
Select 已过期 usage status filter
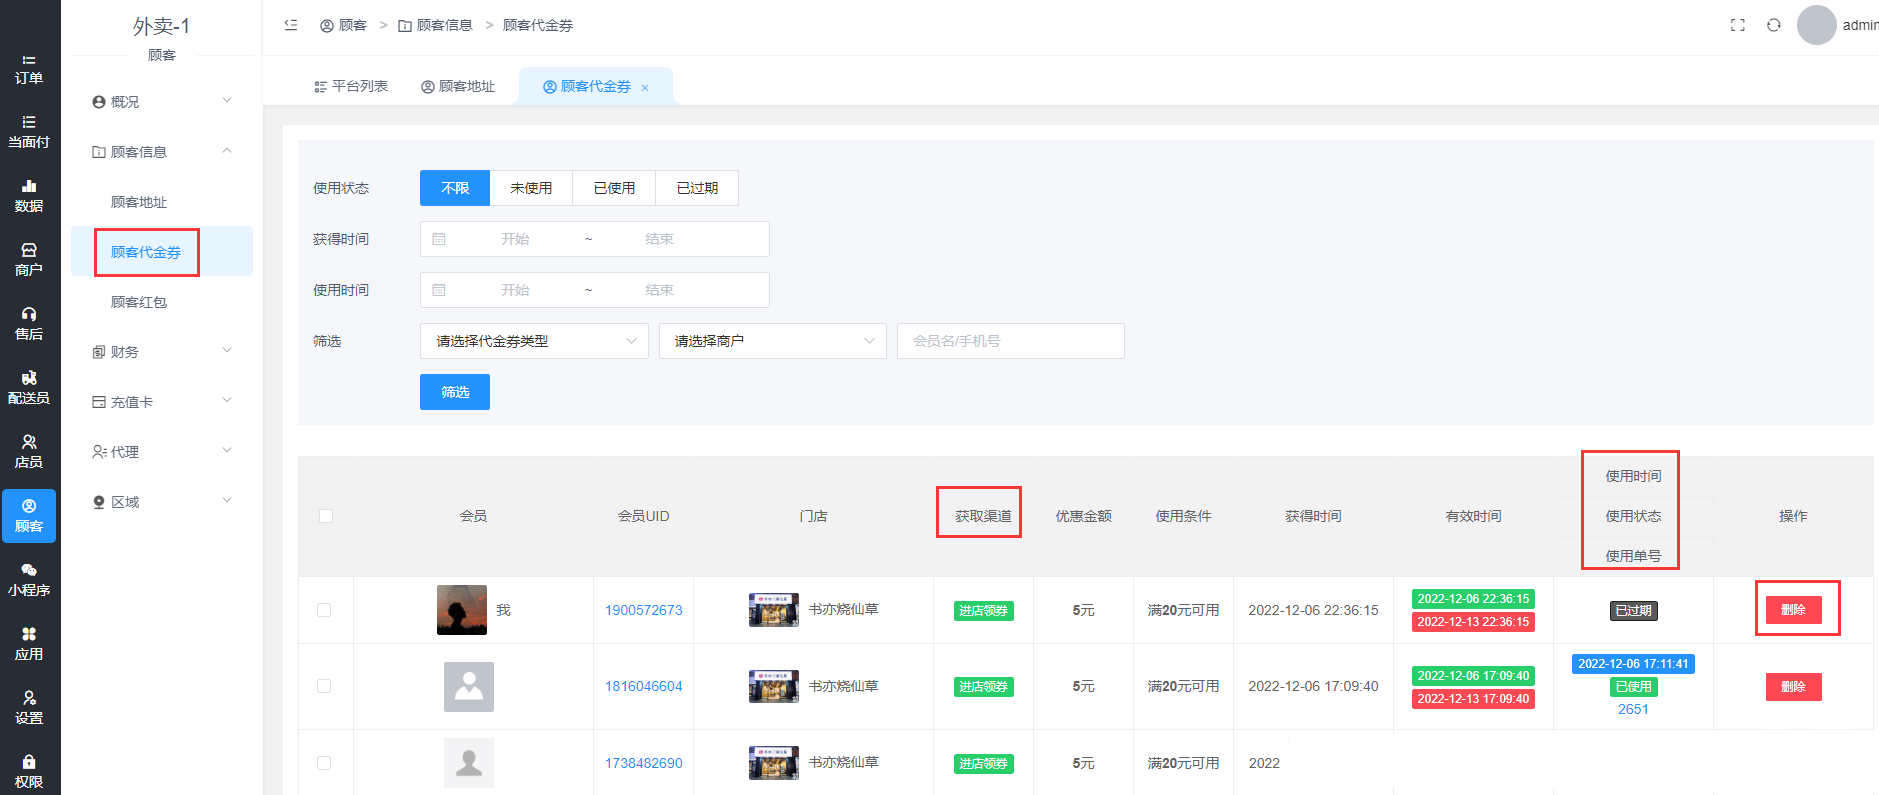(x=697, y=188)
